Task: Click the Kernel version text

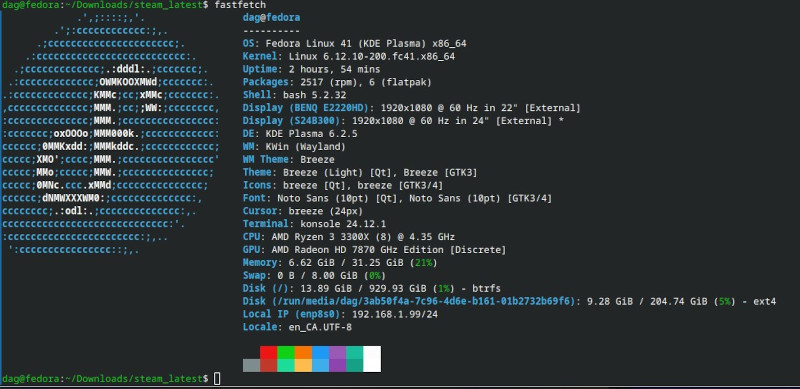Action: (x=372, y=56)
